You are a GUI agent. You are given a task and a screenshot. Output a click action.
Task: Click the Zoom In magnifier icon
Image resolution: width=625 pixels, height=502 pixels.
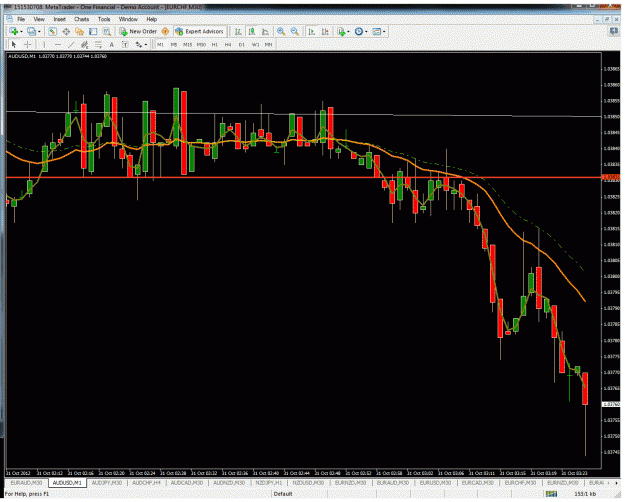(x=281, y=31)
